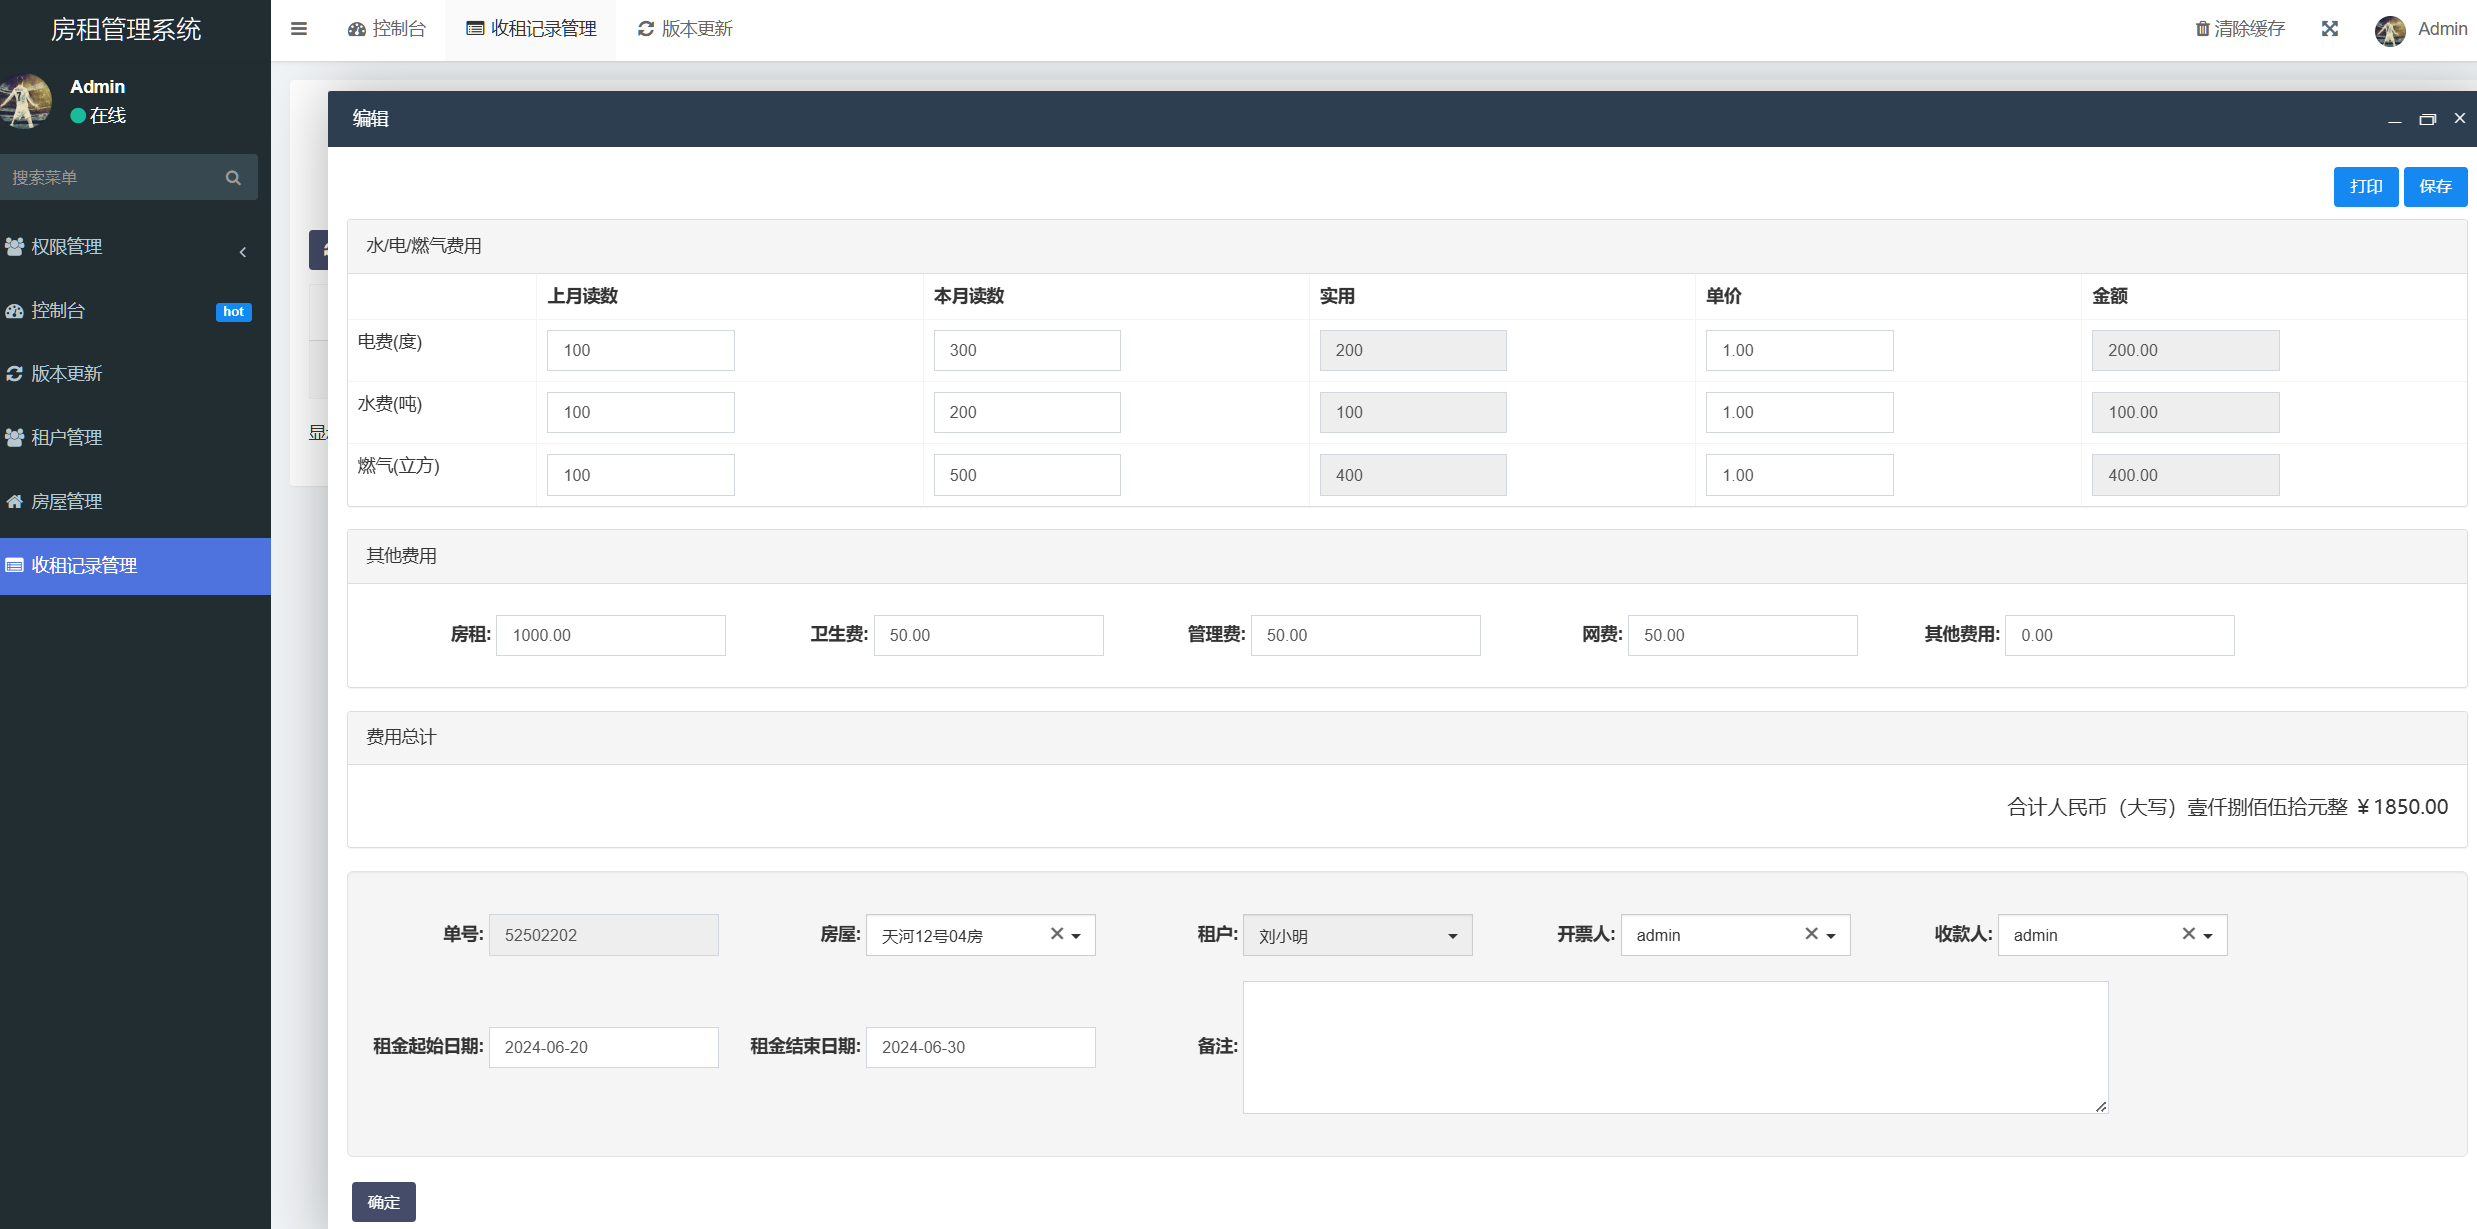Screen dimensions: 2477x1229
Task: Click the 备注 text area
Action: click(x=1675, y=1047)
